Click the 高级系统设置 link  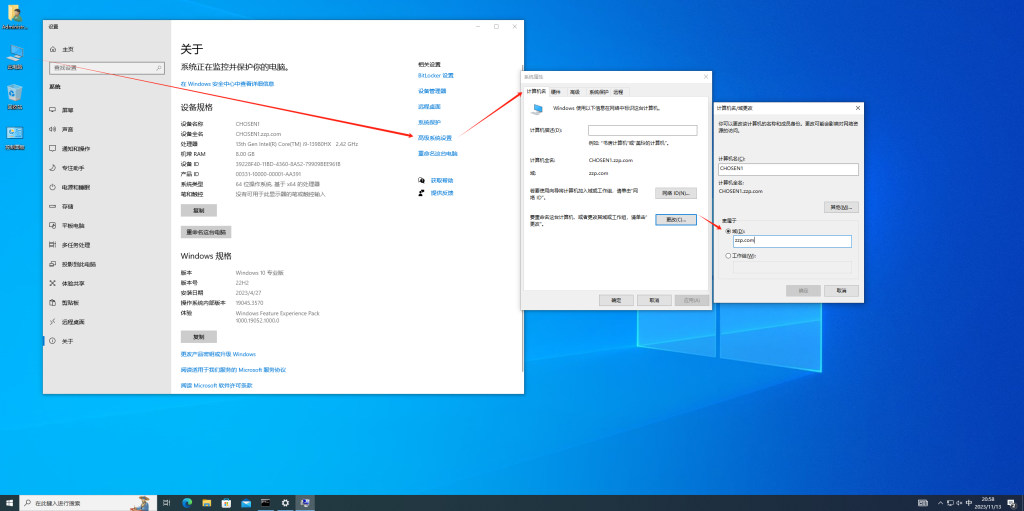click(435, 138)
